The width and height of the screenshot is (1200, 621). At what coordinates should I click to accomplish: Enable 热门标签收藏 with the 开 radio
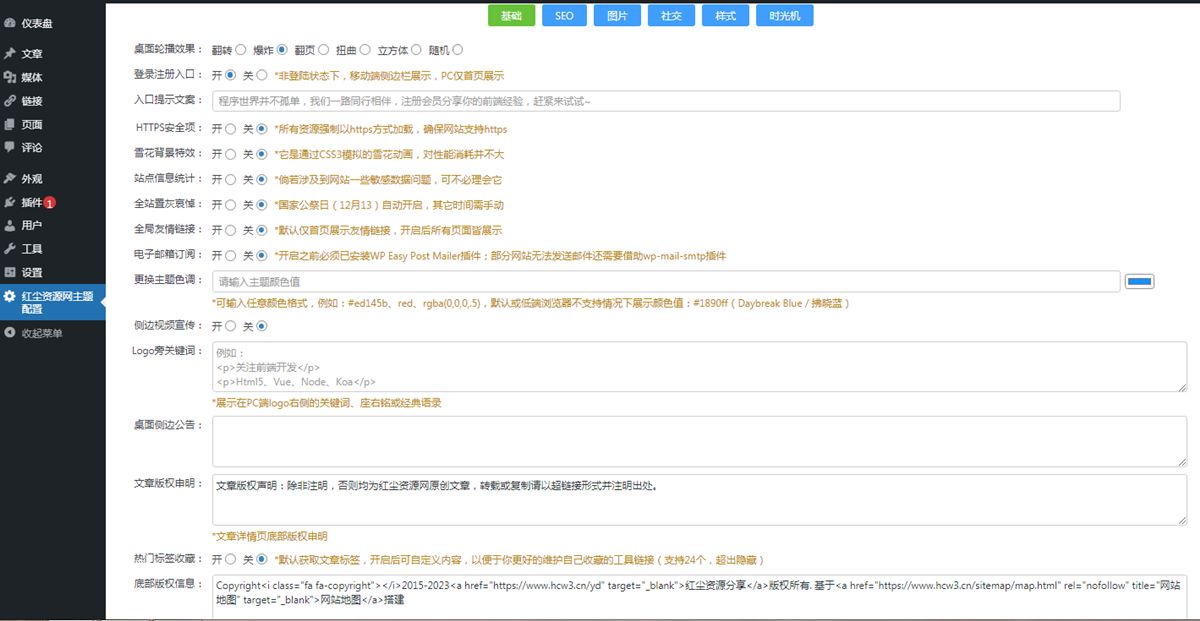[x=231, y=560]
